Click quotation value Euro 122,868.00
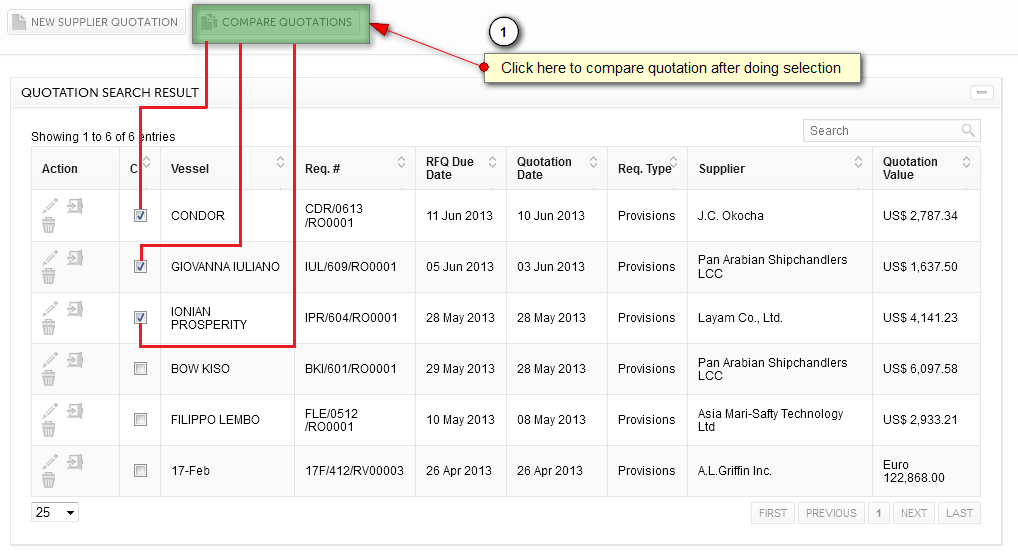1018x555 pixels. [913, 471]
